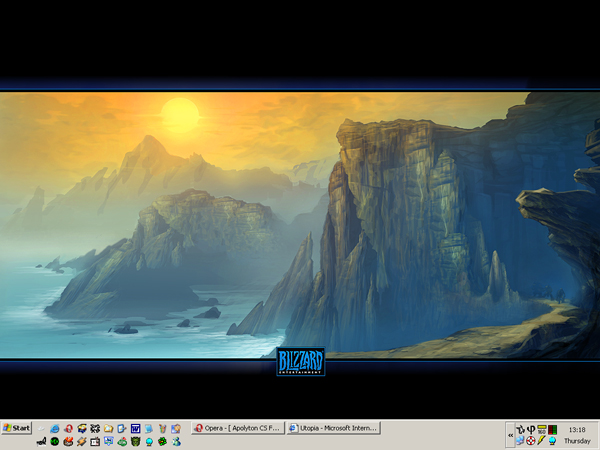Click the green monster face Quick Launch icon
Viewport: 600px width, 450px height.
pyautogui.click(x=135, y=441)
